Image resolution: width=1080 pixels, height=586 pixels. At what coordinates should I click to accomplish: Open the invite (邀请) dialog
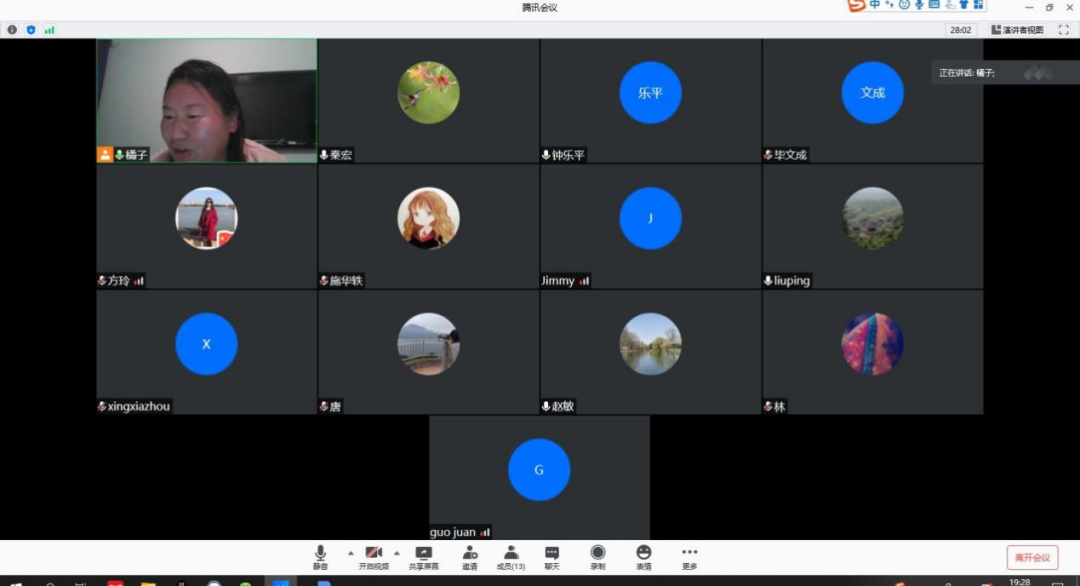point(469,555)
